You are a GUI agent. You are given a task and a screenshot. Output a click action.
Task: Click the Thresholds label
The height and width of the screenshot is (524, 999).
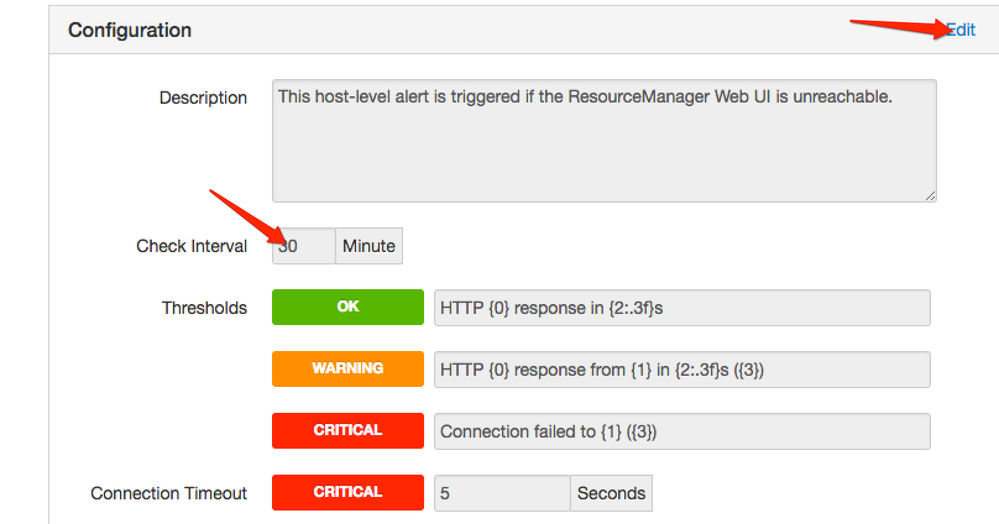(204, 308)
